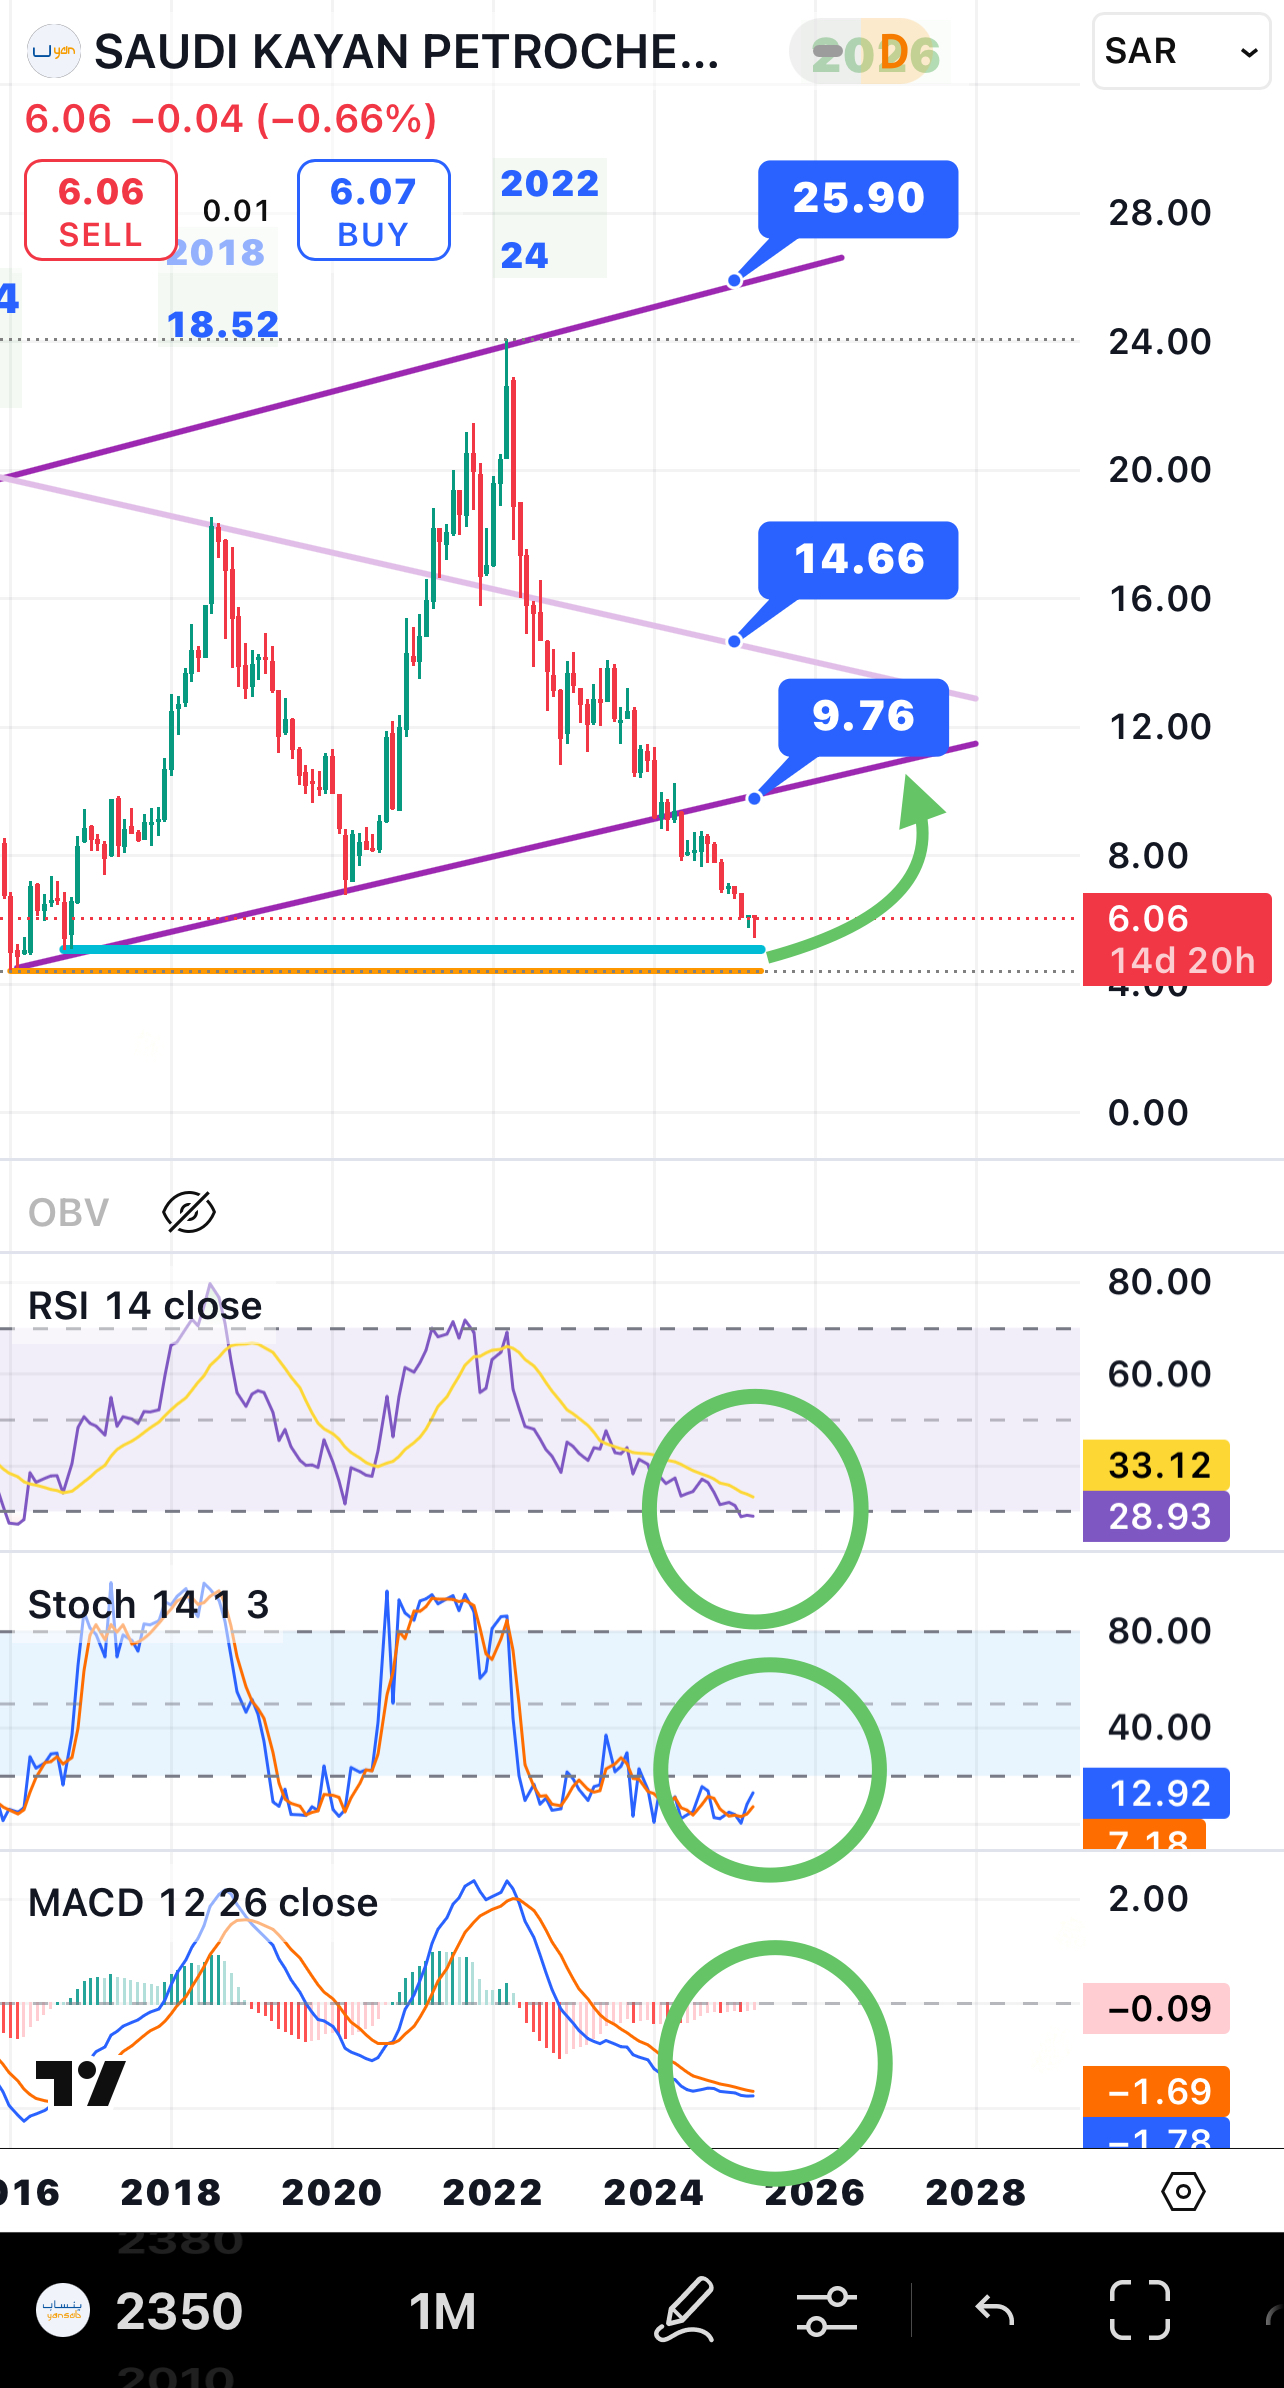Image resolution: width=1284 pixels, height=2388 pixels.
Task: Open the SAR currency dropdown
Action: click(1181, 51)
